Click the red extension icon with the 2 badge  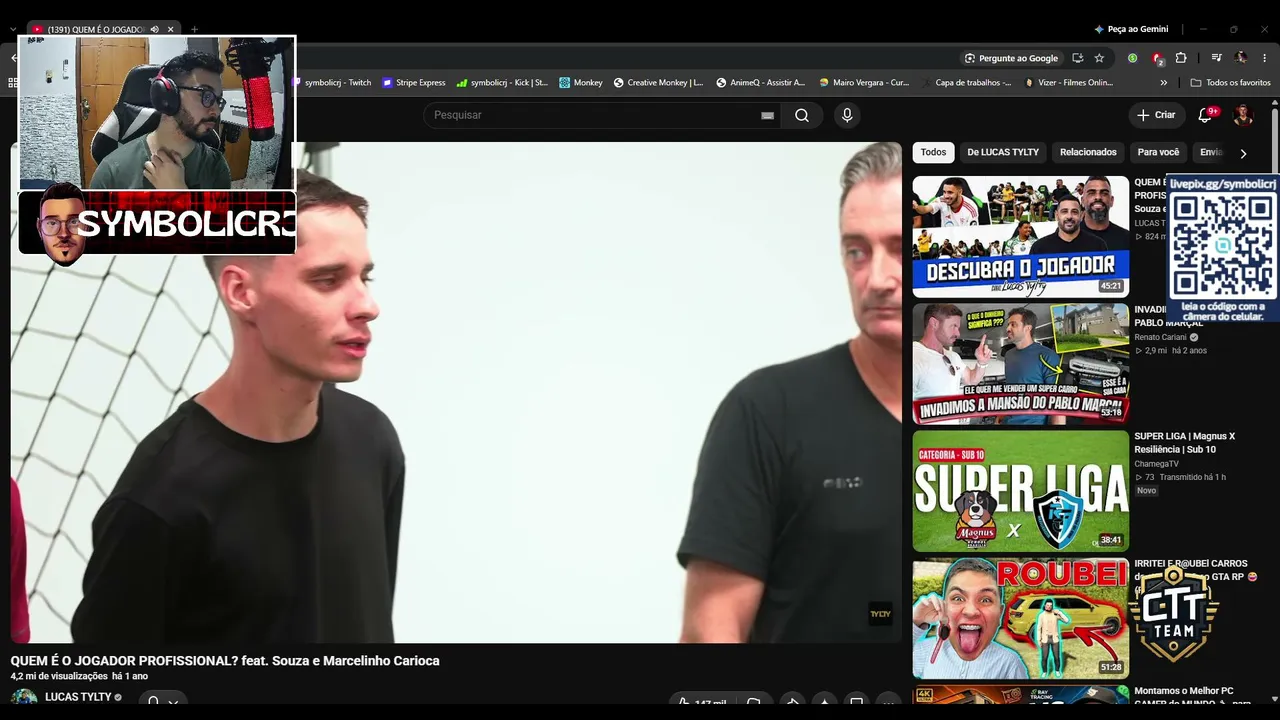click(1157, 58)
